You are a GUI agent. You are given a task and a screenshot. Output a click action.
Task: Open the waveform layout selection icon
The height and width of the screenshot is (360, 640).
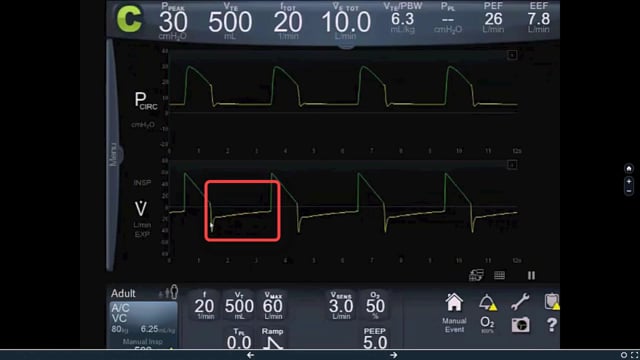(476, 276)
